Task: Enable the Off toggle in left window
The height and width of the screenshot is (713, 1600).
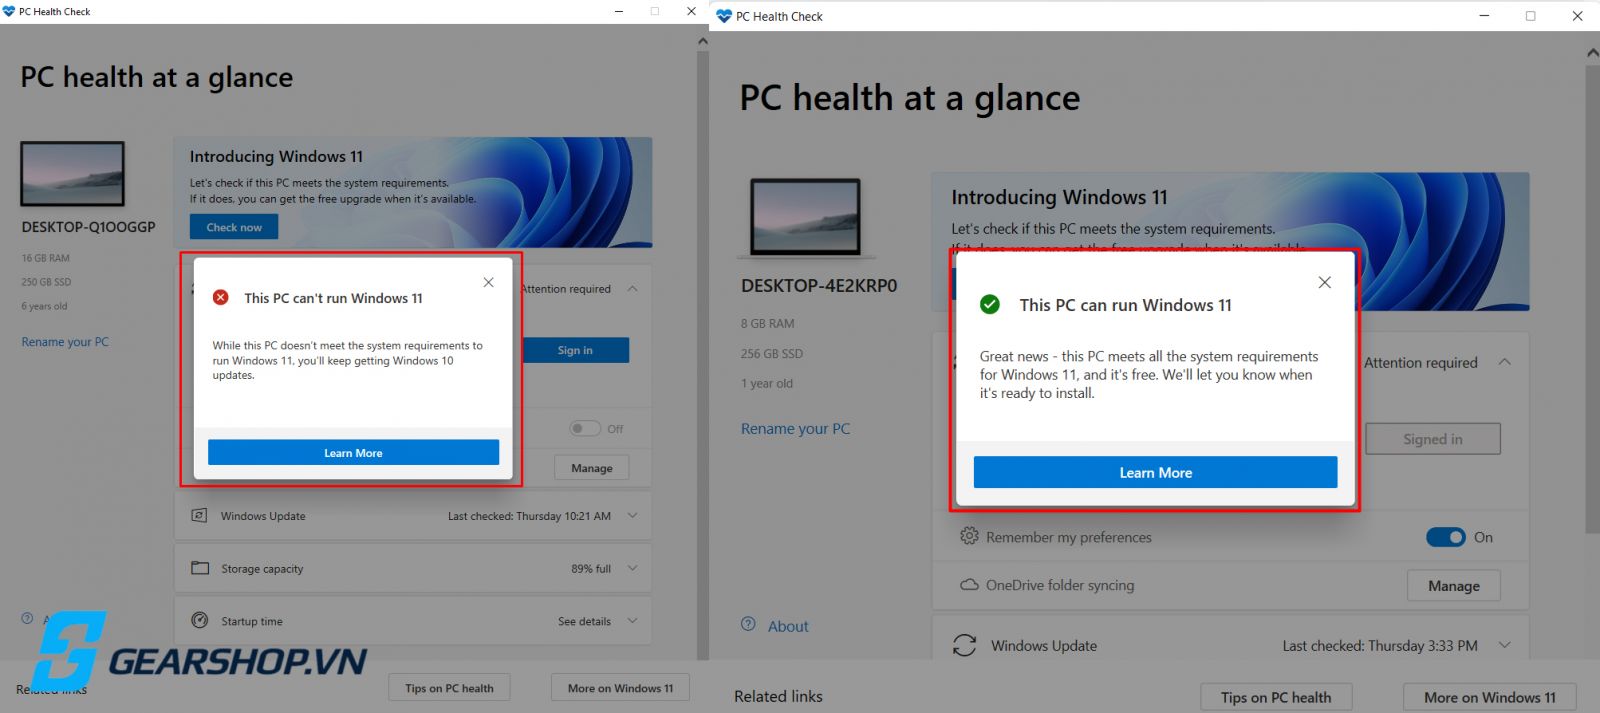Action: (x=585, y=428)
